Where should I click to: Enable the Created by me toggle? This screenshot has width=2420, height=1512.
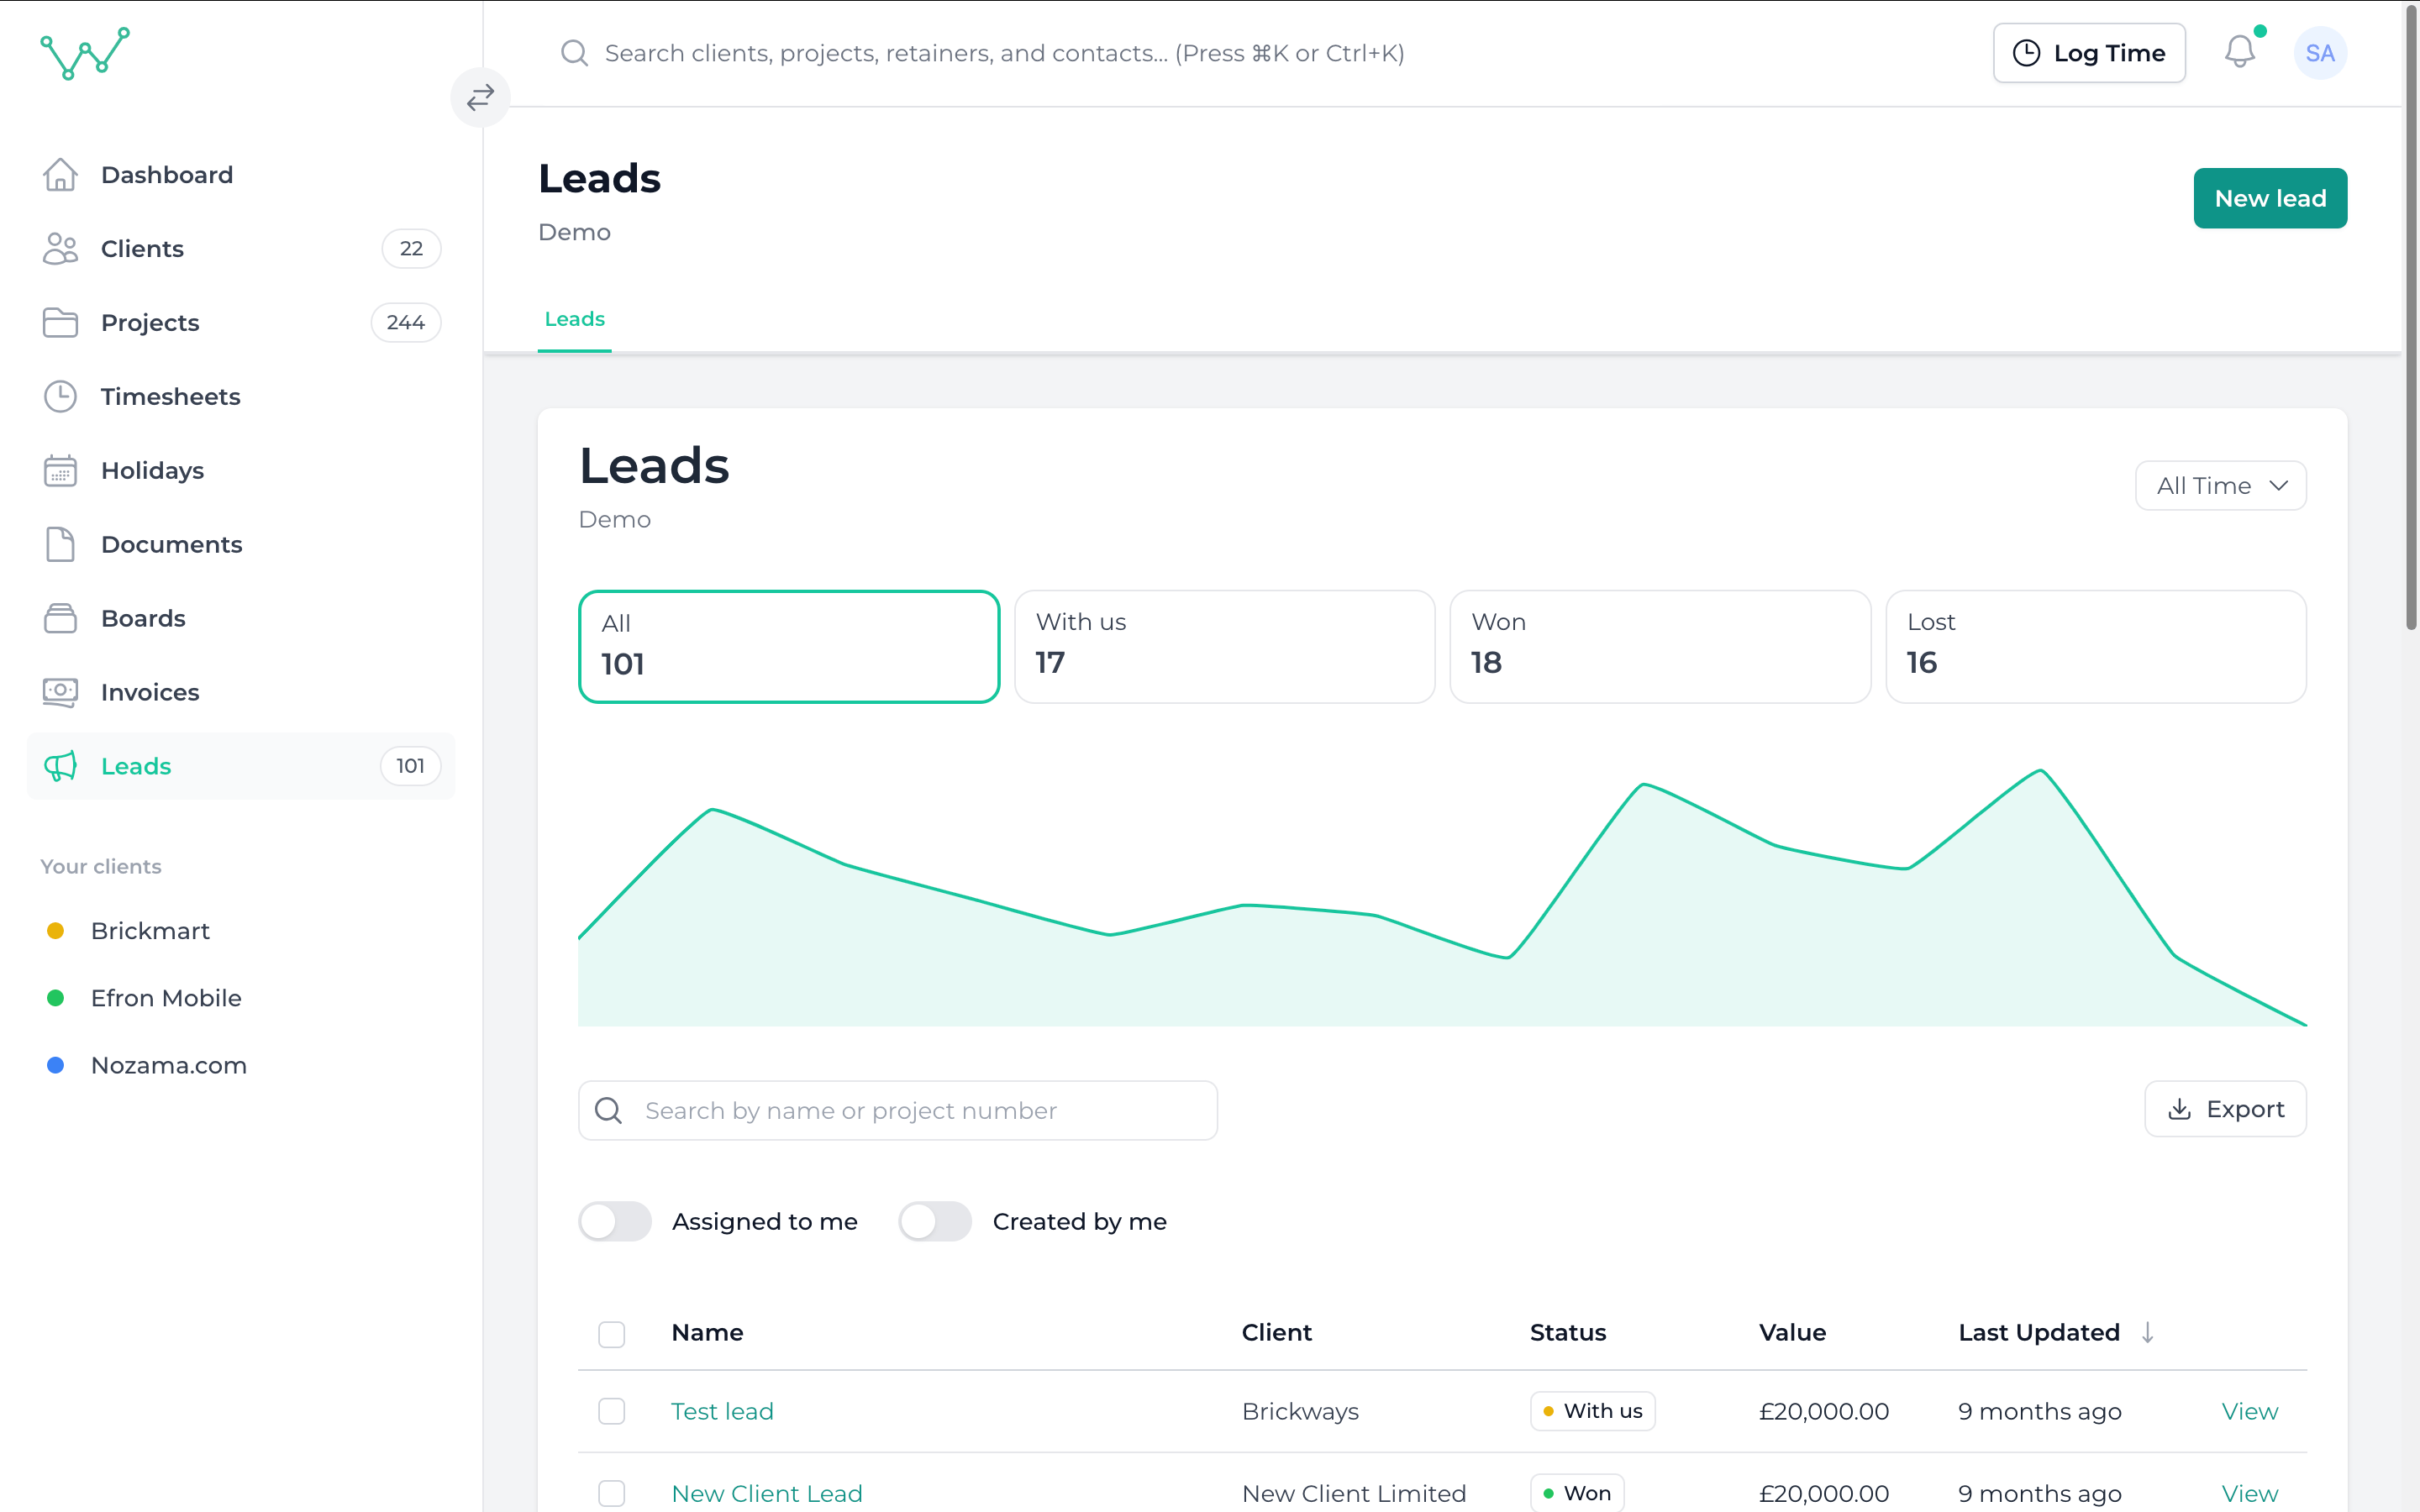click(935, 1221)
